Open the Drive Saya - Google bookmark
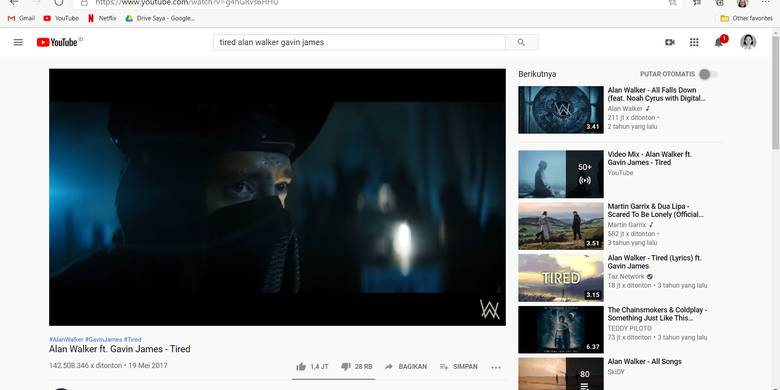 (160, 18)
